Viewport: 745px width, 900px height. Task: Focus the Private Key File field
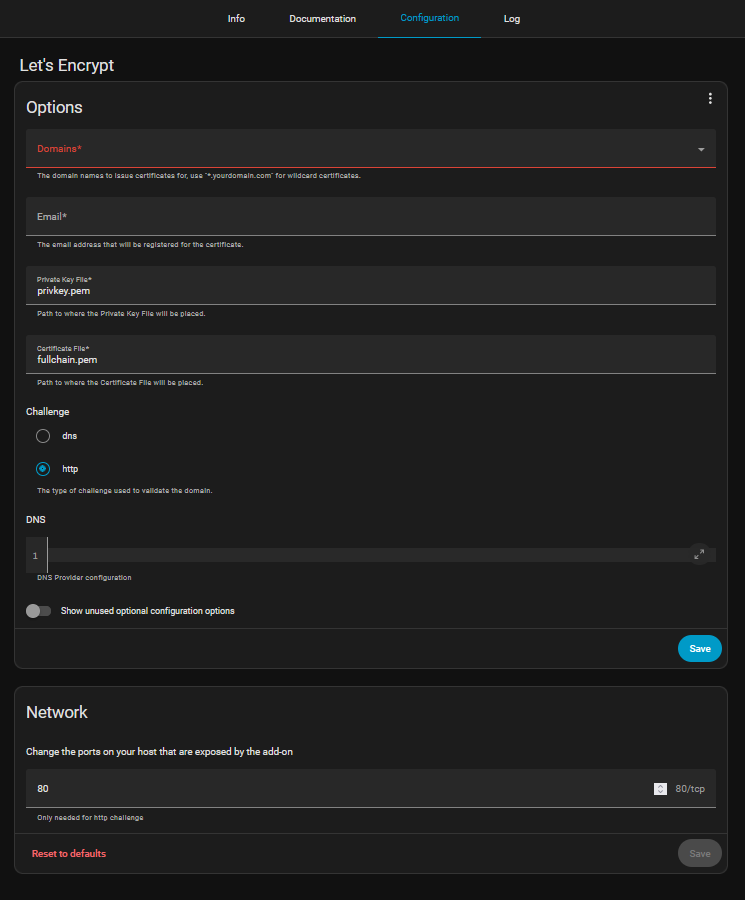tap(370, 290)
